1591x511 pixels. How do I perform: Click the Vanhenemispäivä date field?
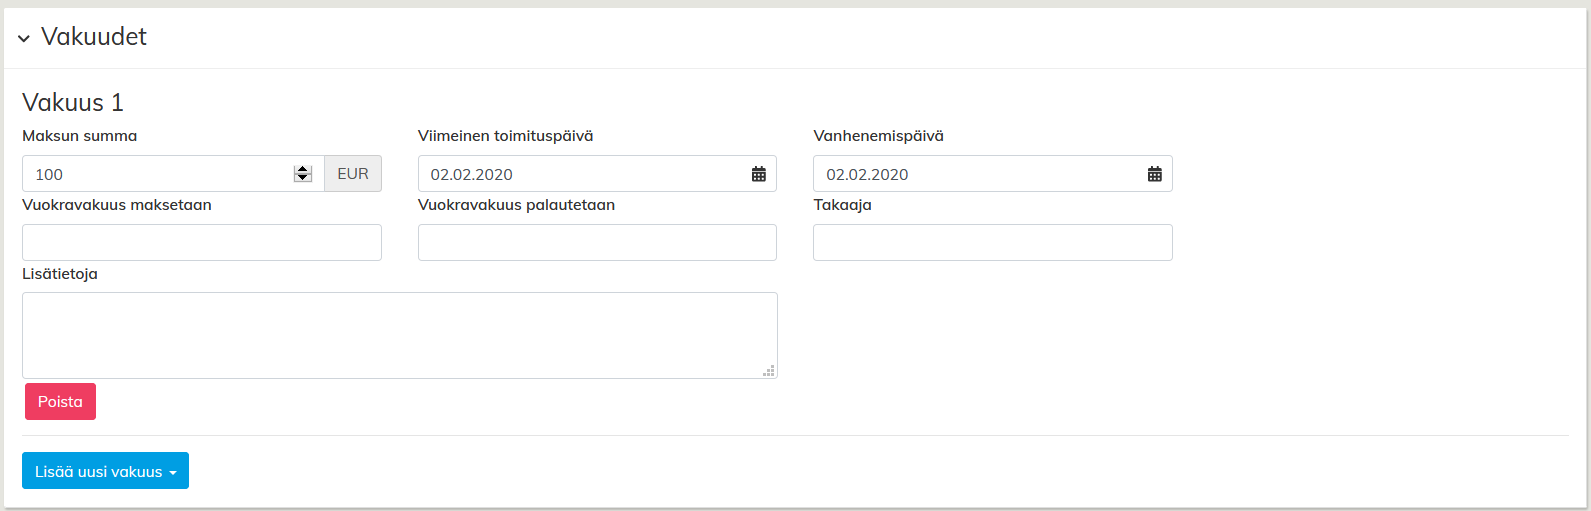975,174
